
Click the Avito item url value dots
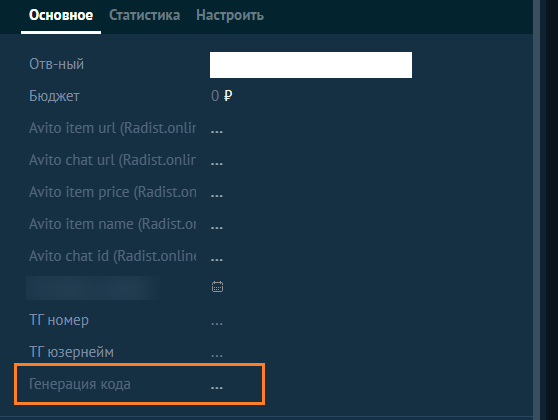(217, 131)
